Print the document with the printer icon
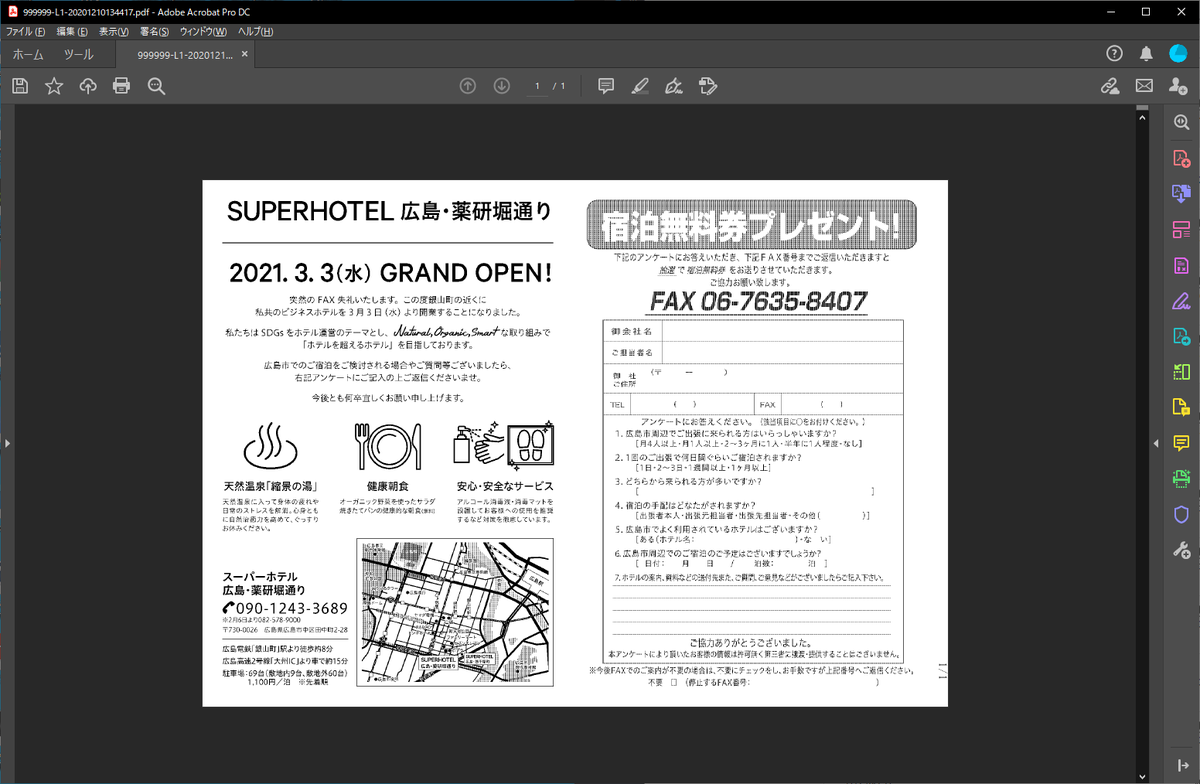Image resolution: width=1200 pixels, height=784 pixels. [122, 86]
